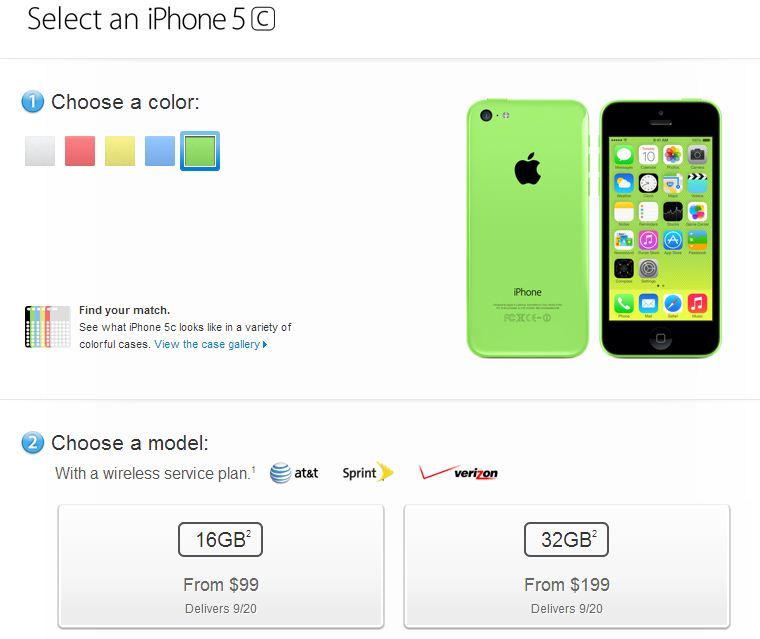Select the white color swatch

(x=40, y=151)
